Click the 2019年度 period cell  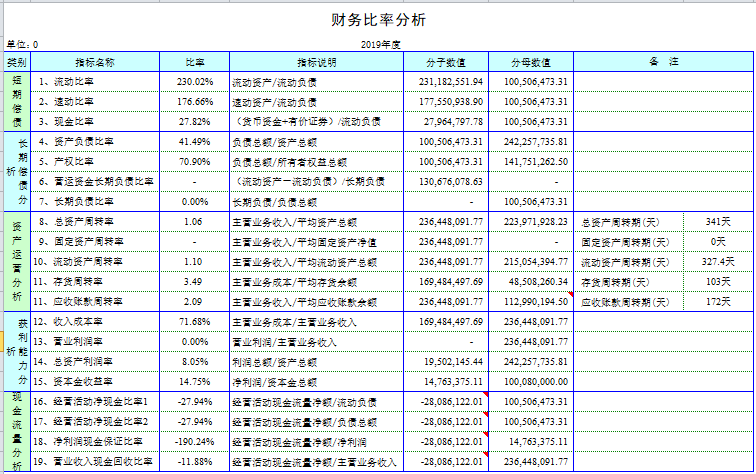(379, 45)
